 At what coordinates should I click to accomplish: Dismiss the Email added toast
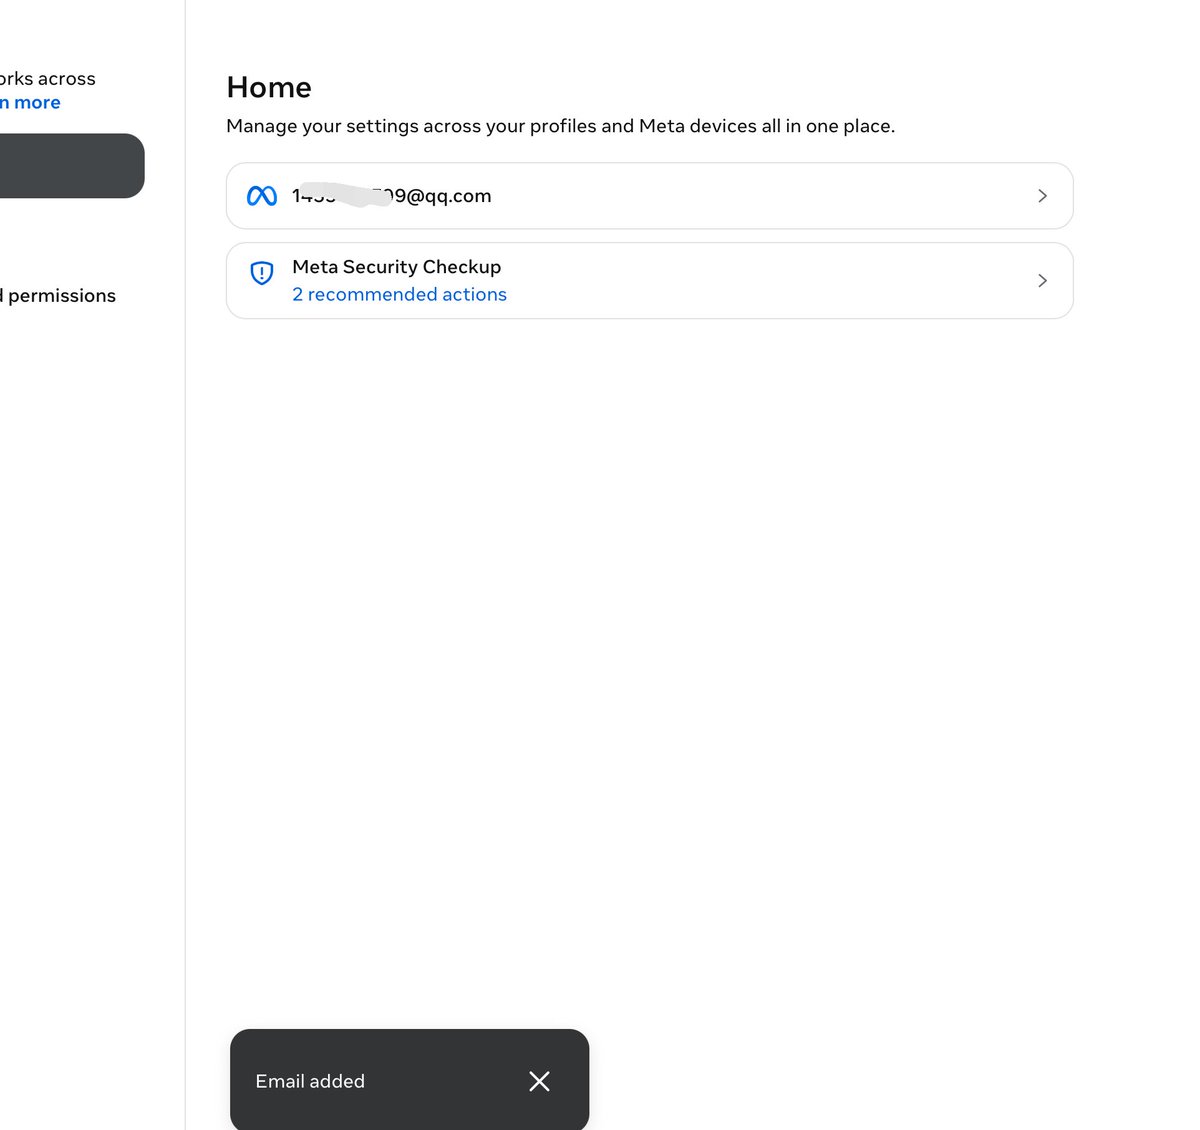coord(539,1081)
